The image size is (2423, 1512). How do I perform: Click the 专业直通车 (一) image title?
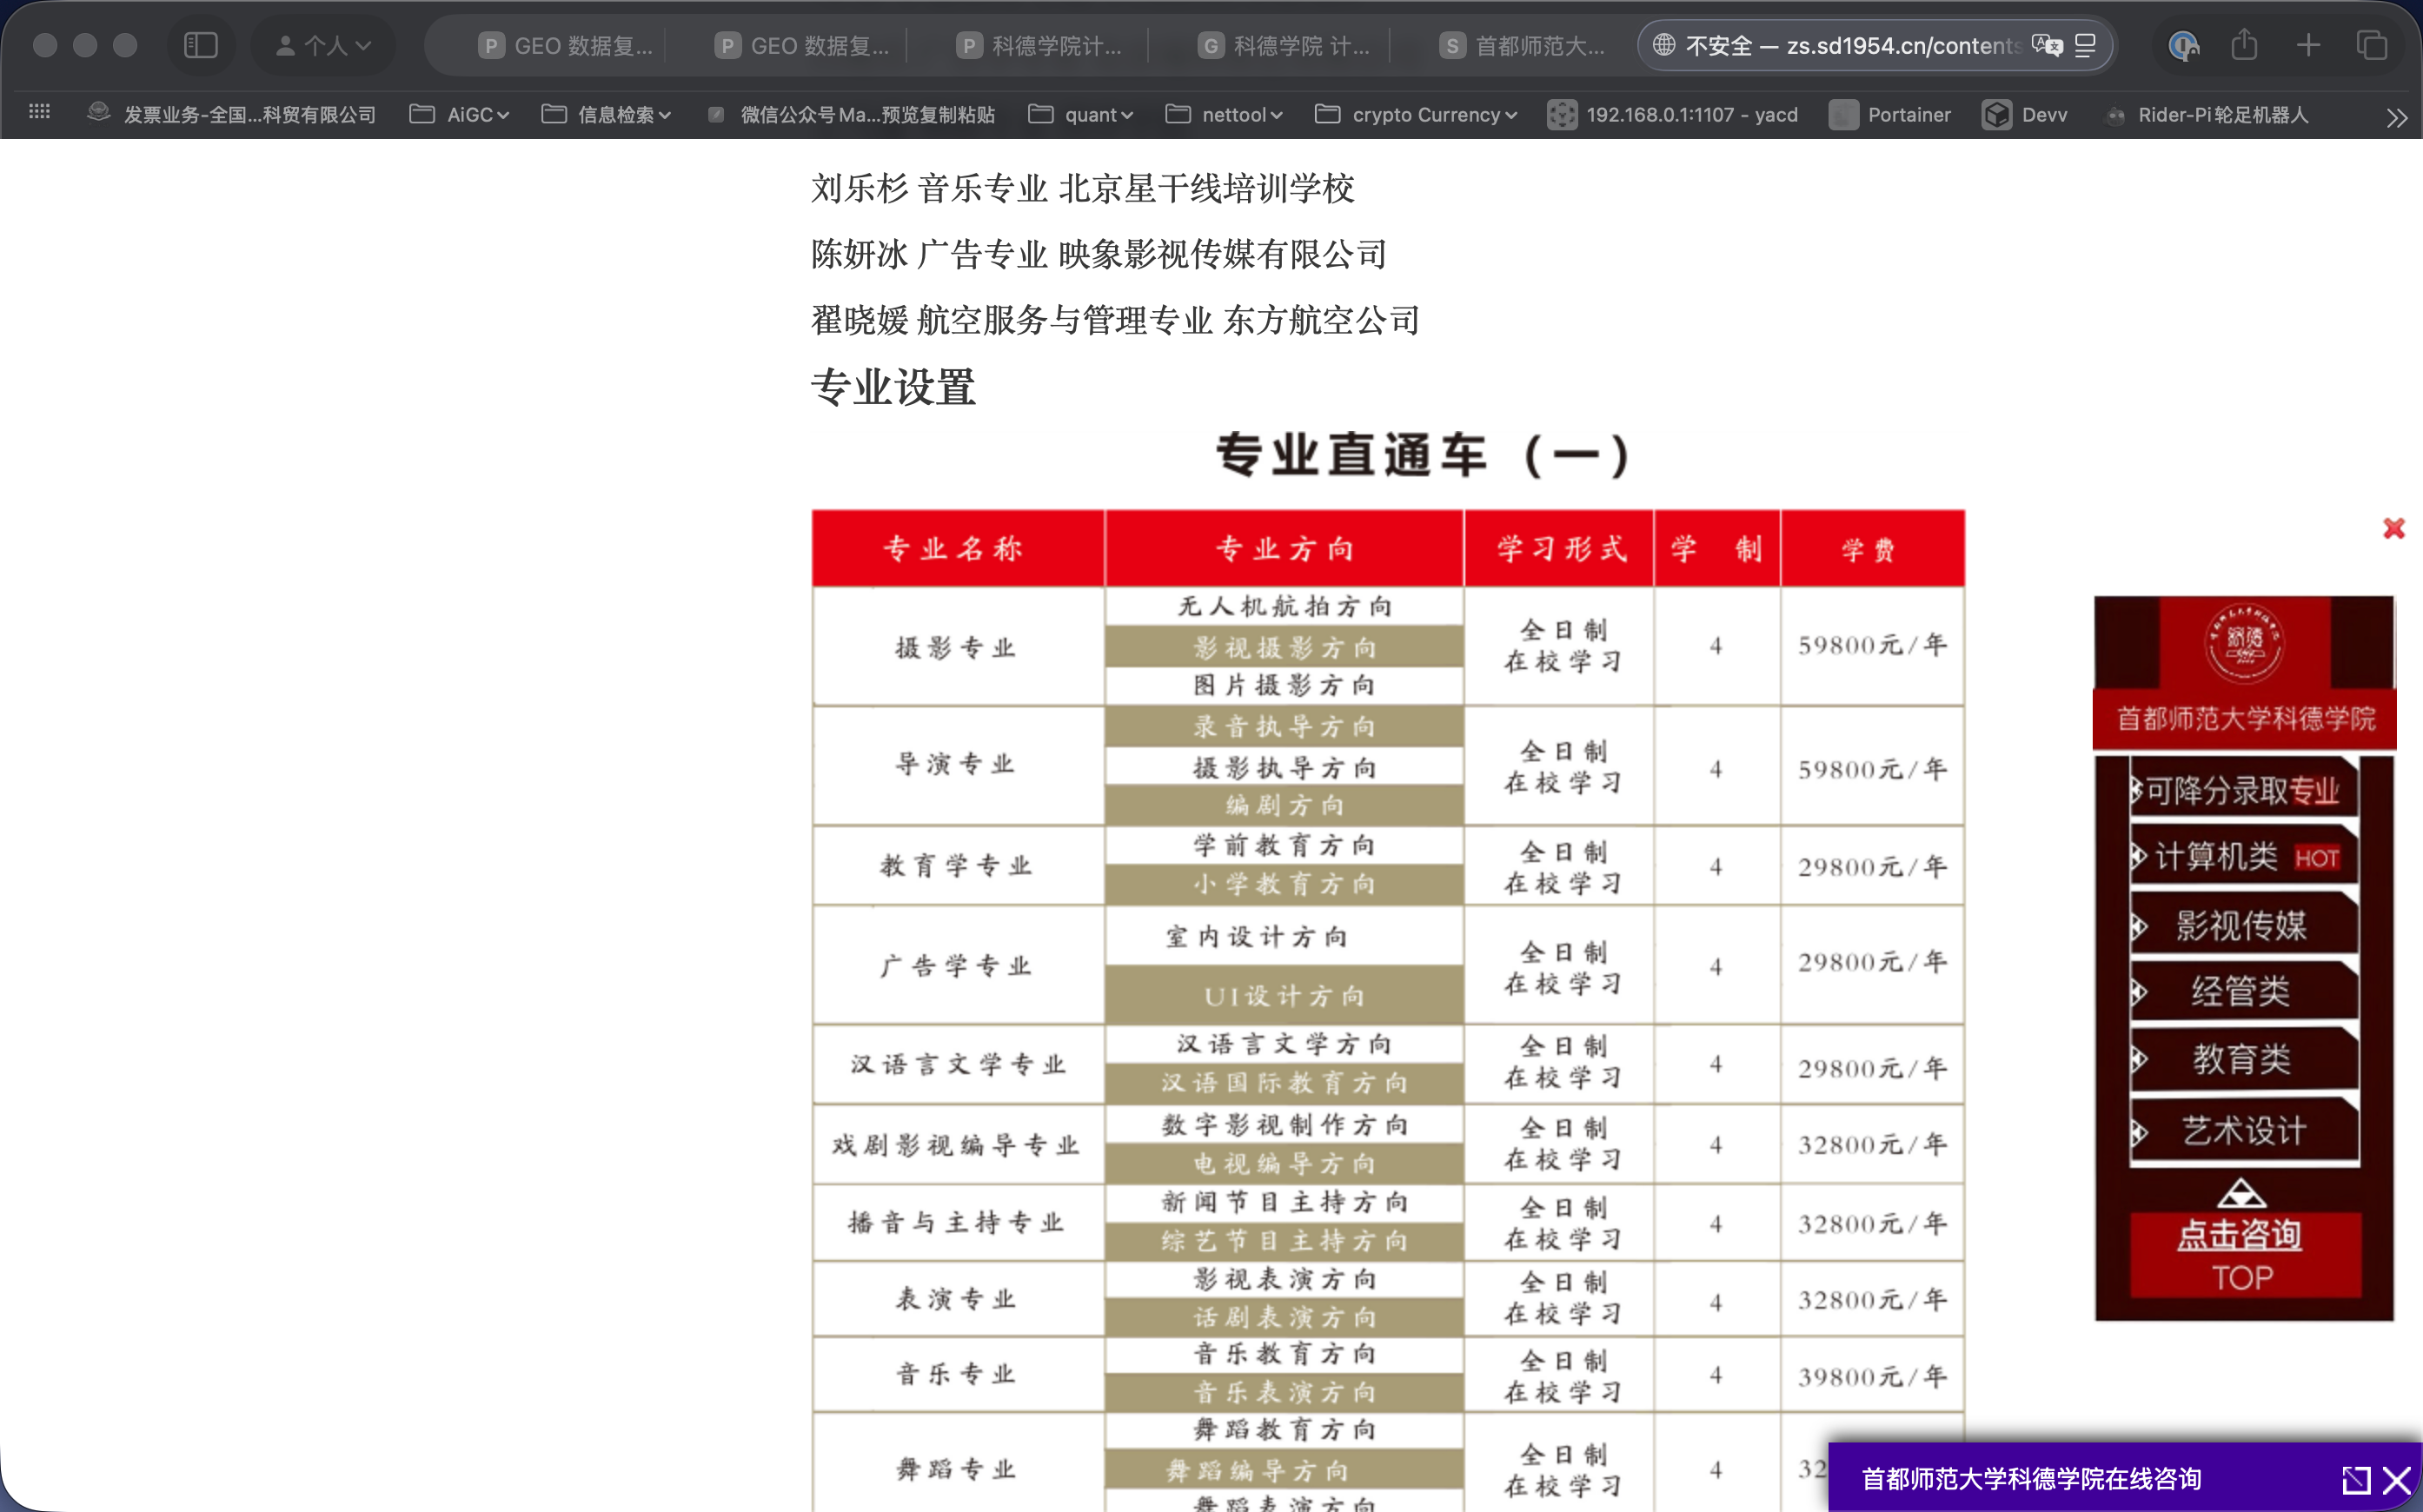(x=1425, y=455)
